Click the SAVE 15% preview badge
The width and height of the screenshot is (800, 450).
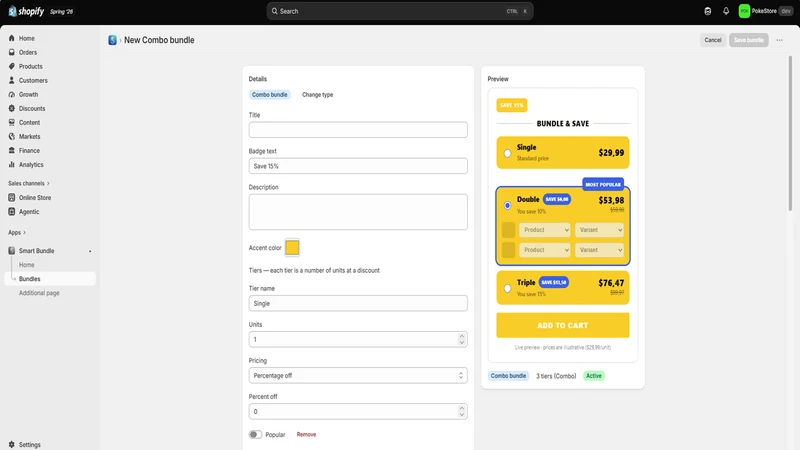512,105
